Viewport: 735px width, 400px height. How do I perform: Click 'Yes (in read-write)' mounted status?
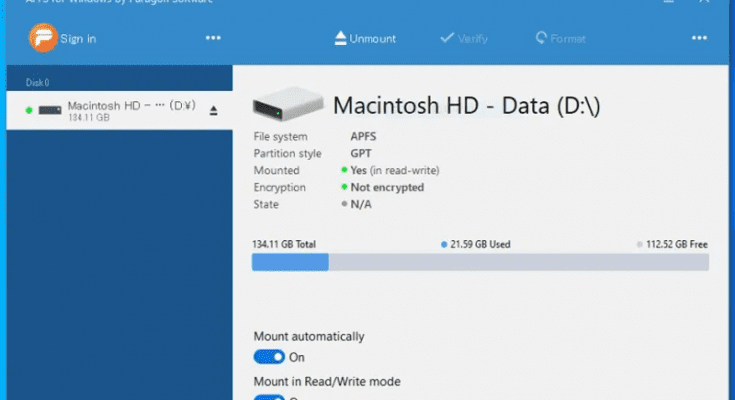(x=395, y=170)
